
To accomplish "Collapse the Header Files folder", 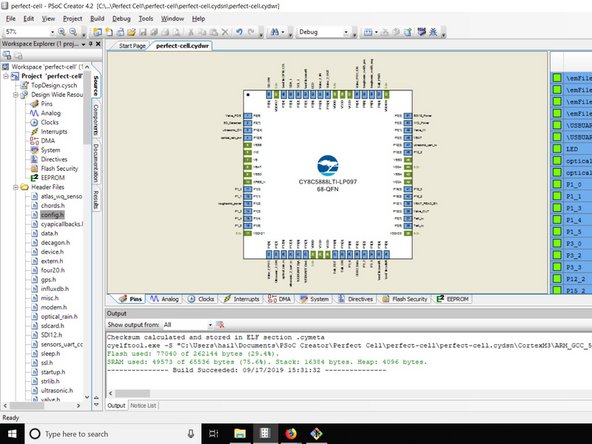I will click(16, 187).
